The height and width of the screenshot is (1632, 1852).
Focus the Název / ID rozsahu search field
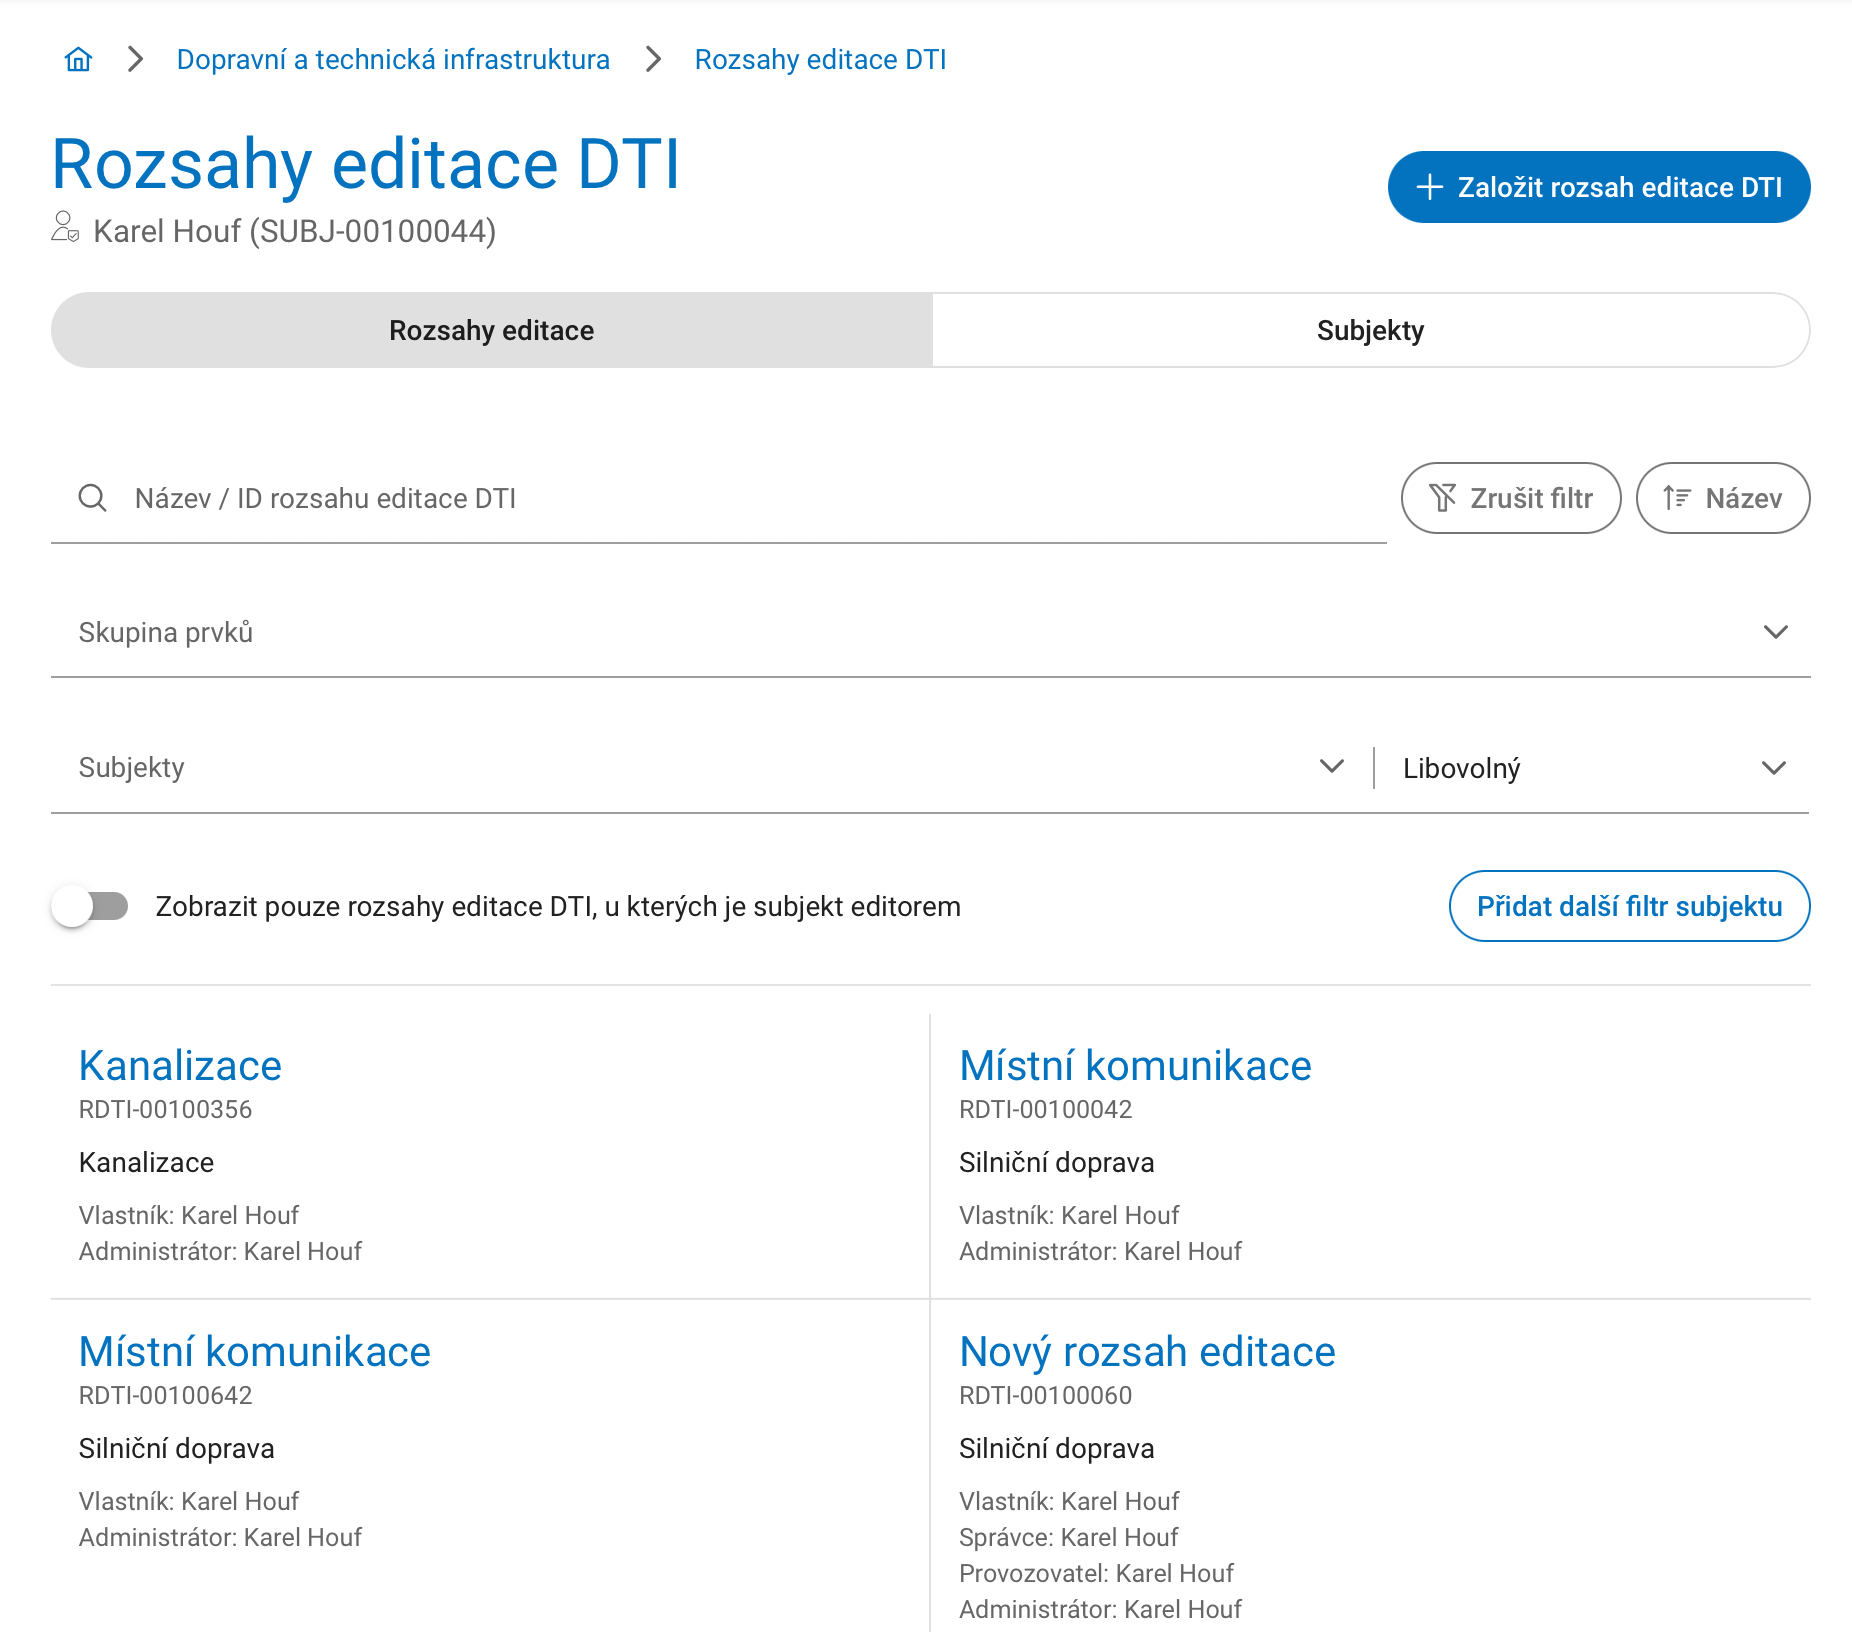tap(718, 498)
